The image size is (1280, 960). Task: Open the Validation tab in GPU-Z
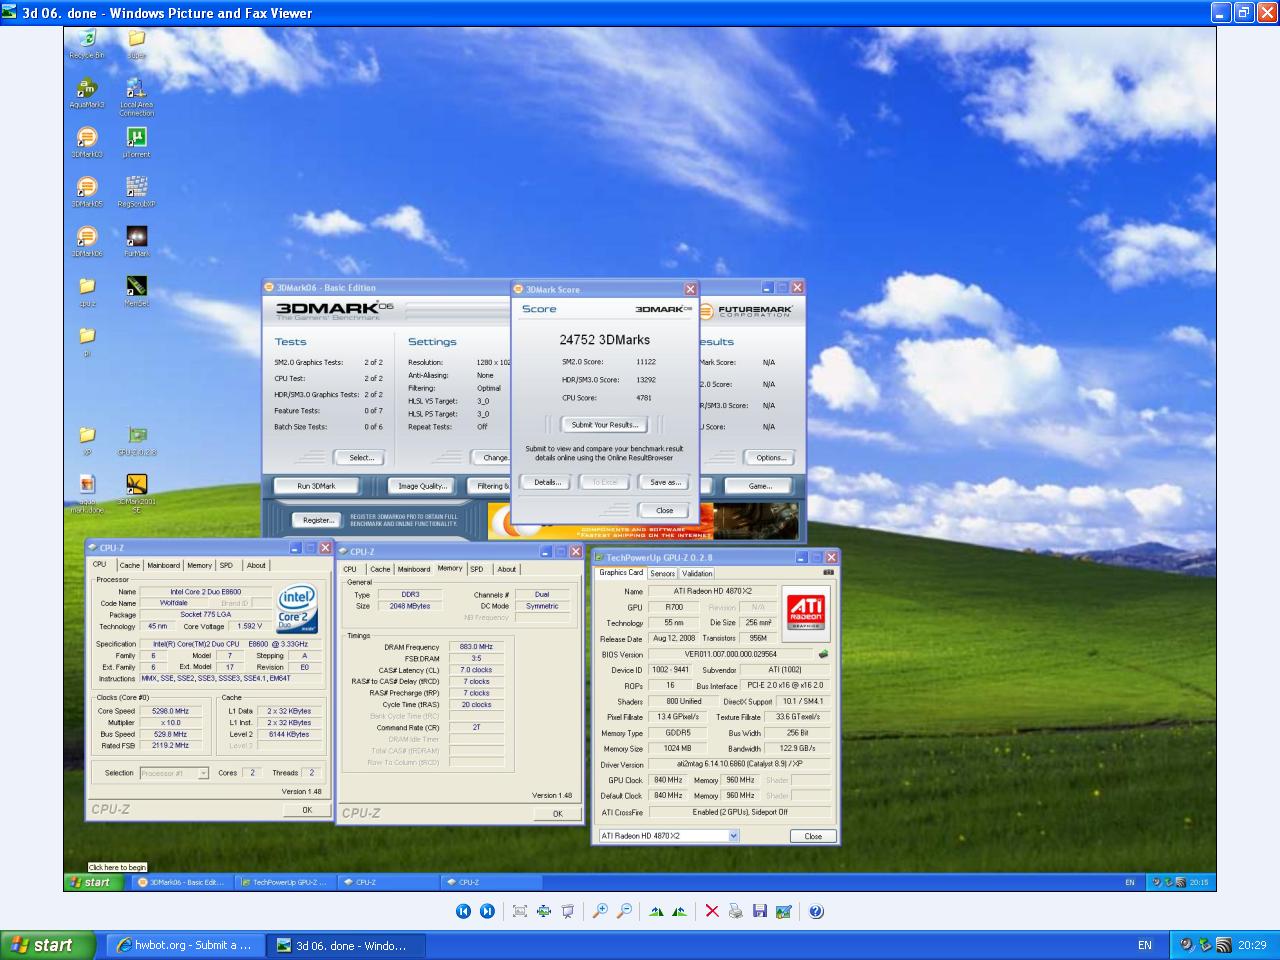[697, 574]
